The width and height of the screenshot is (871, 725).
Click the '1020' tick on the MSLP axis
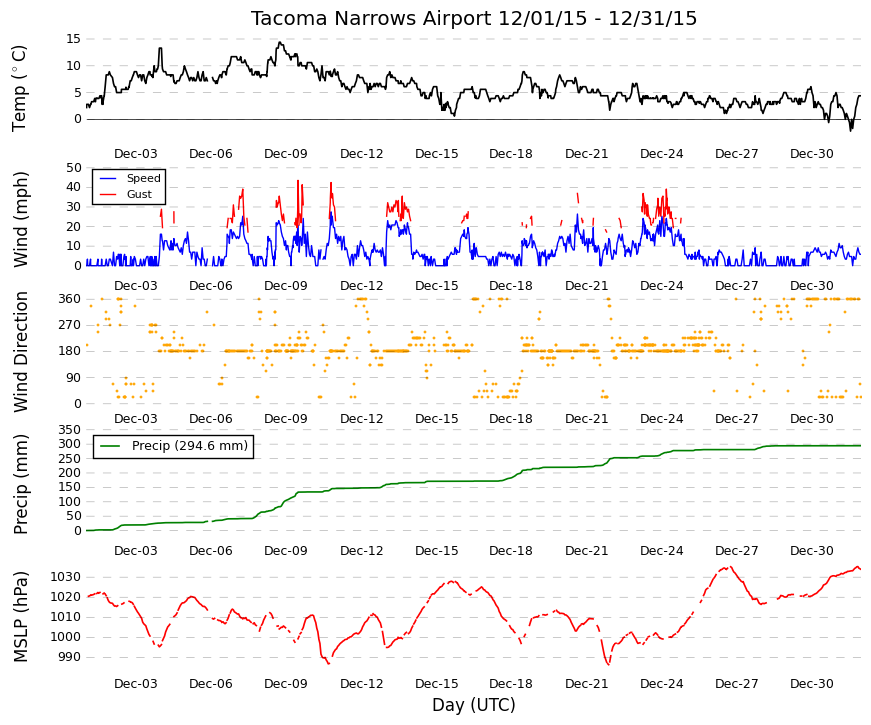tap(66, 597)
